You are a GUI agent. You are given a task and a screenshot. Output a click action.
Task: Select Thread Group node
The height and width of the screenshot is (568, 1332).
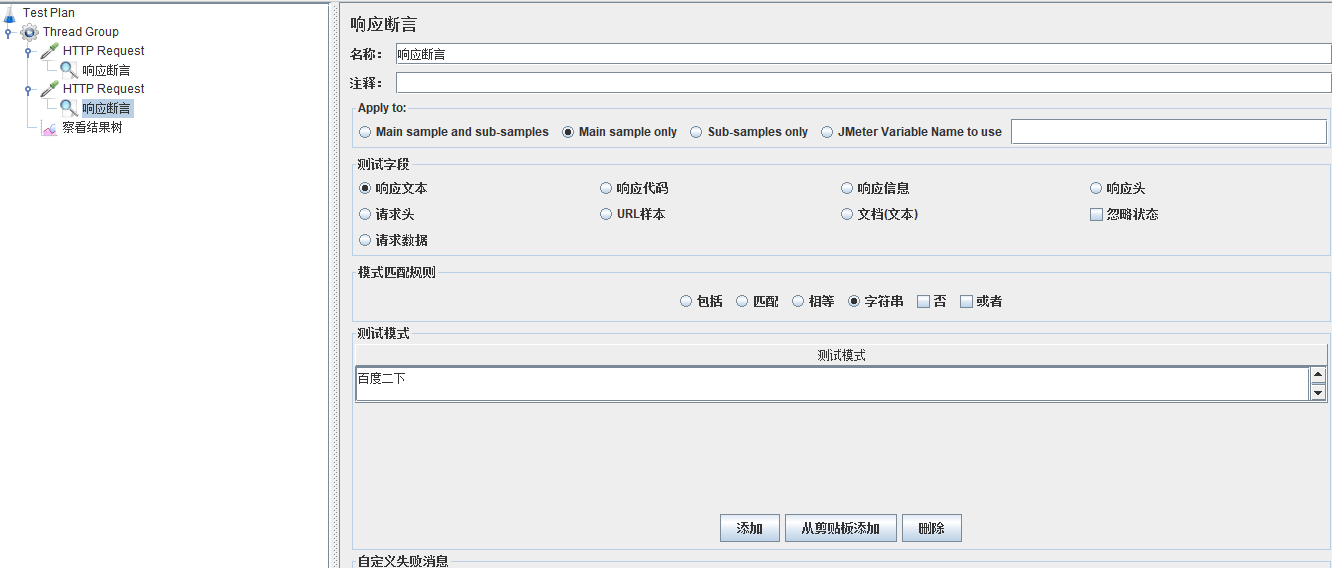click(81, 32)
